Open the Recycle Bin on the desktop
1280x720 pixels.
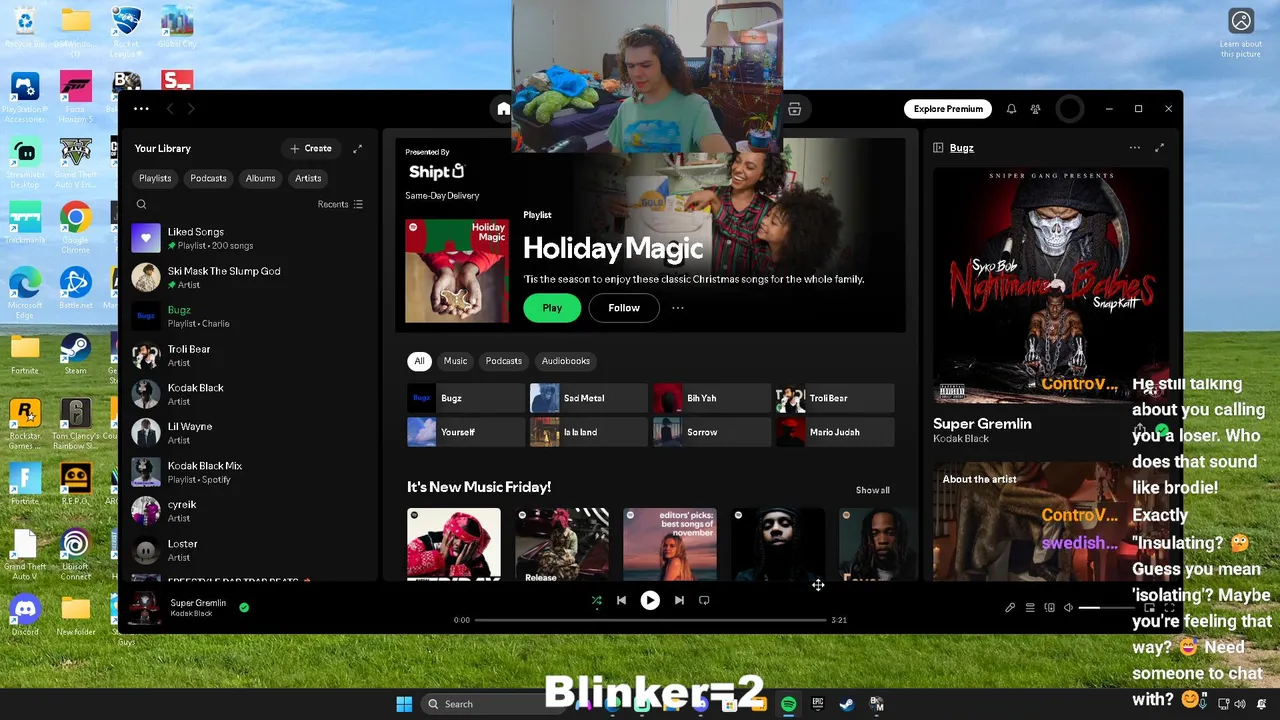[x=25, y=28]
